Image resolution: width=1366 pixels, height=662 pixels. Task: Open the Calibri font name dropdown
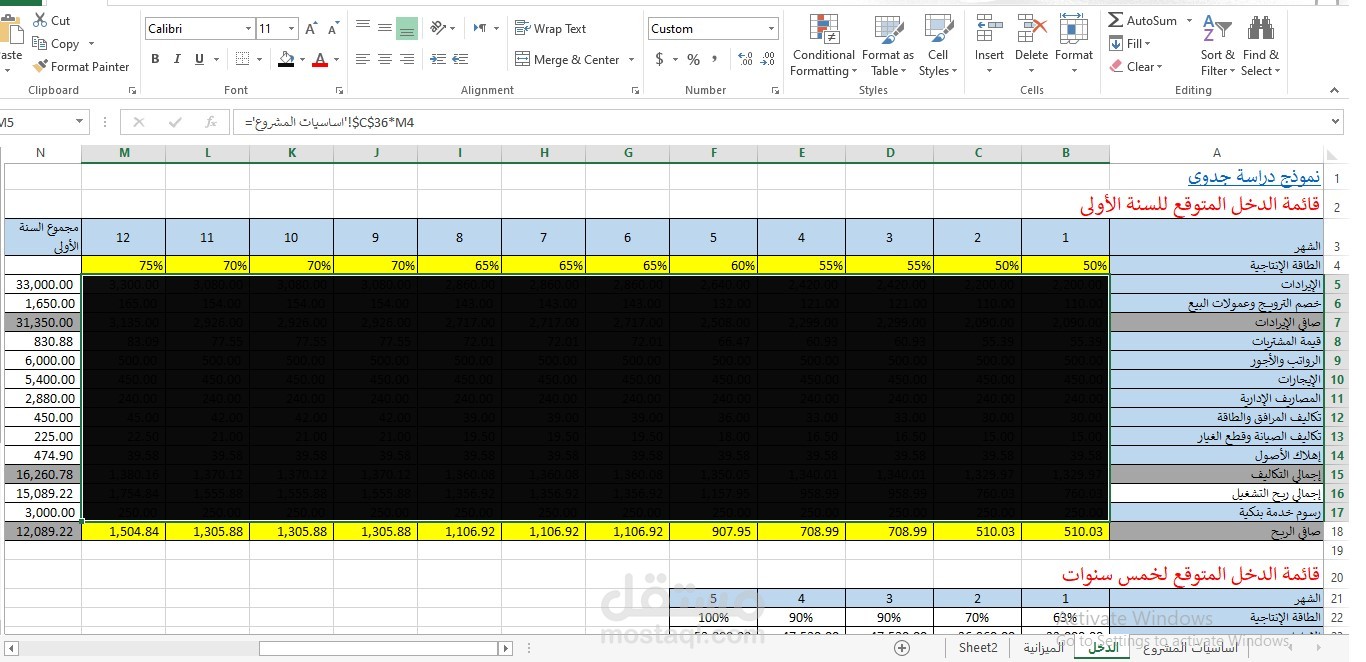[247, 29]
